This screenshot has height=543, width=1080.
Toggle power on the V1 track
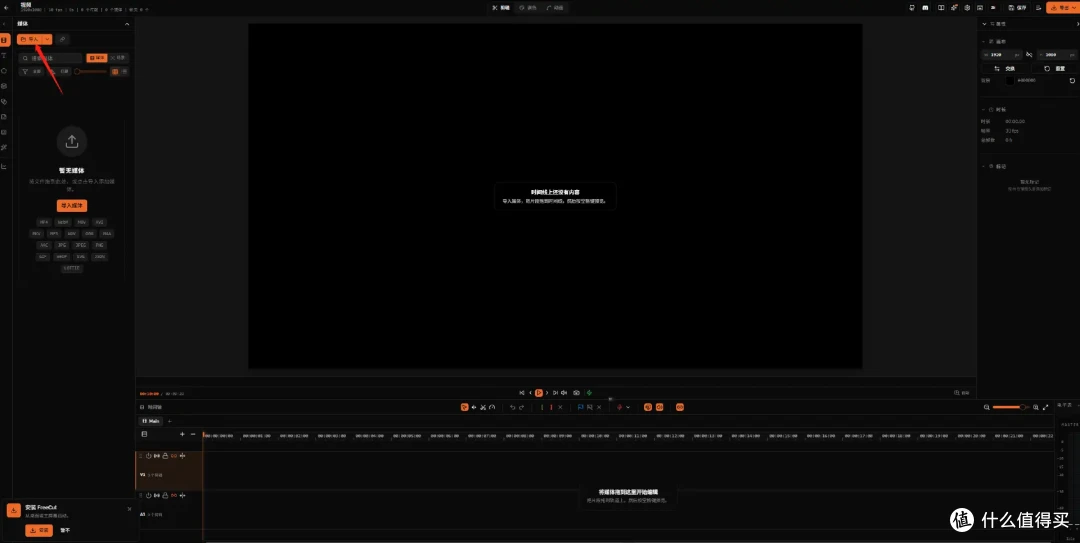click(148, 455)
